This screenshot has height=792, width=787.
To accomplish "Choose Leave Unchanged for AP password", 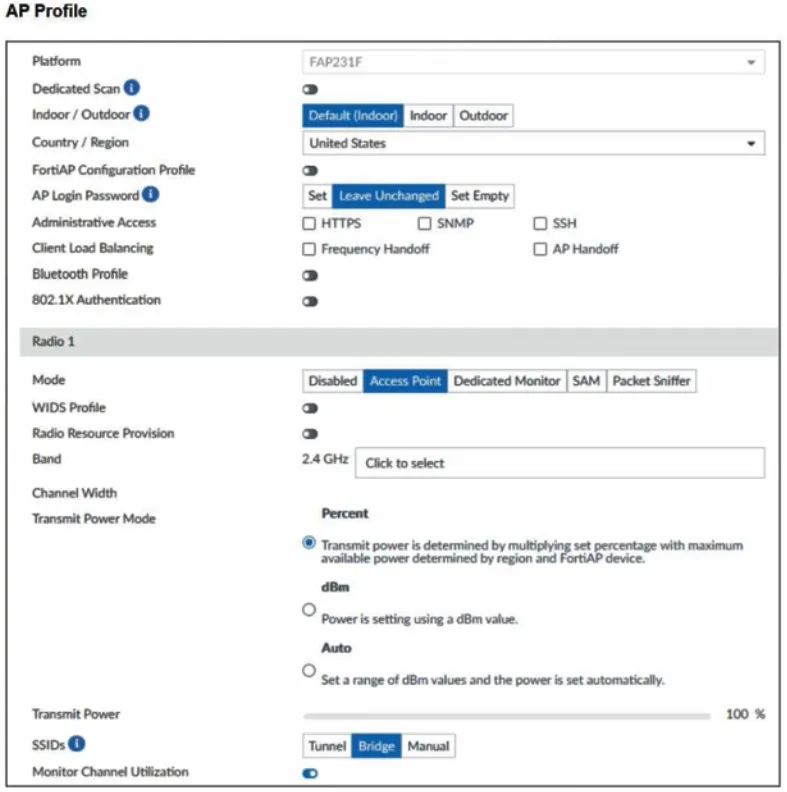I will pyautogui.click(x=388, y=196).
